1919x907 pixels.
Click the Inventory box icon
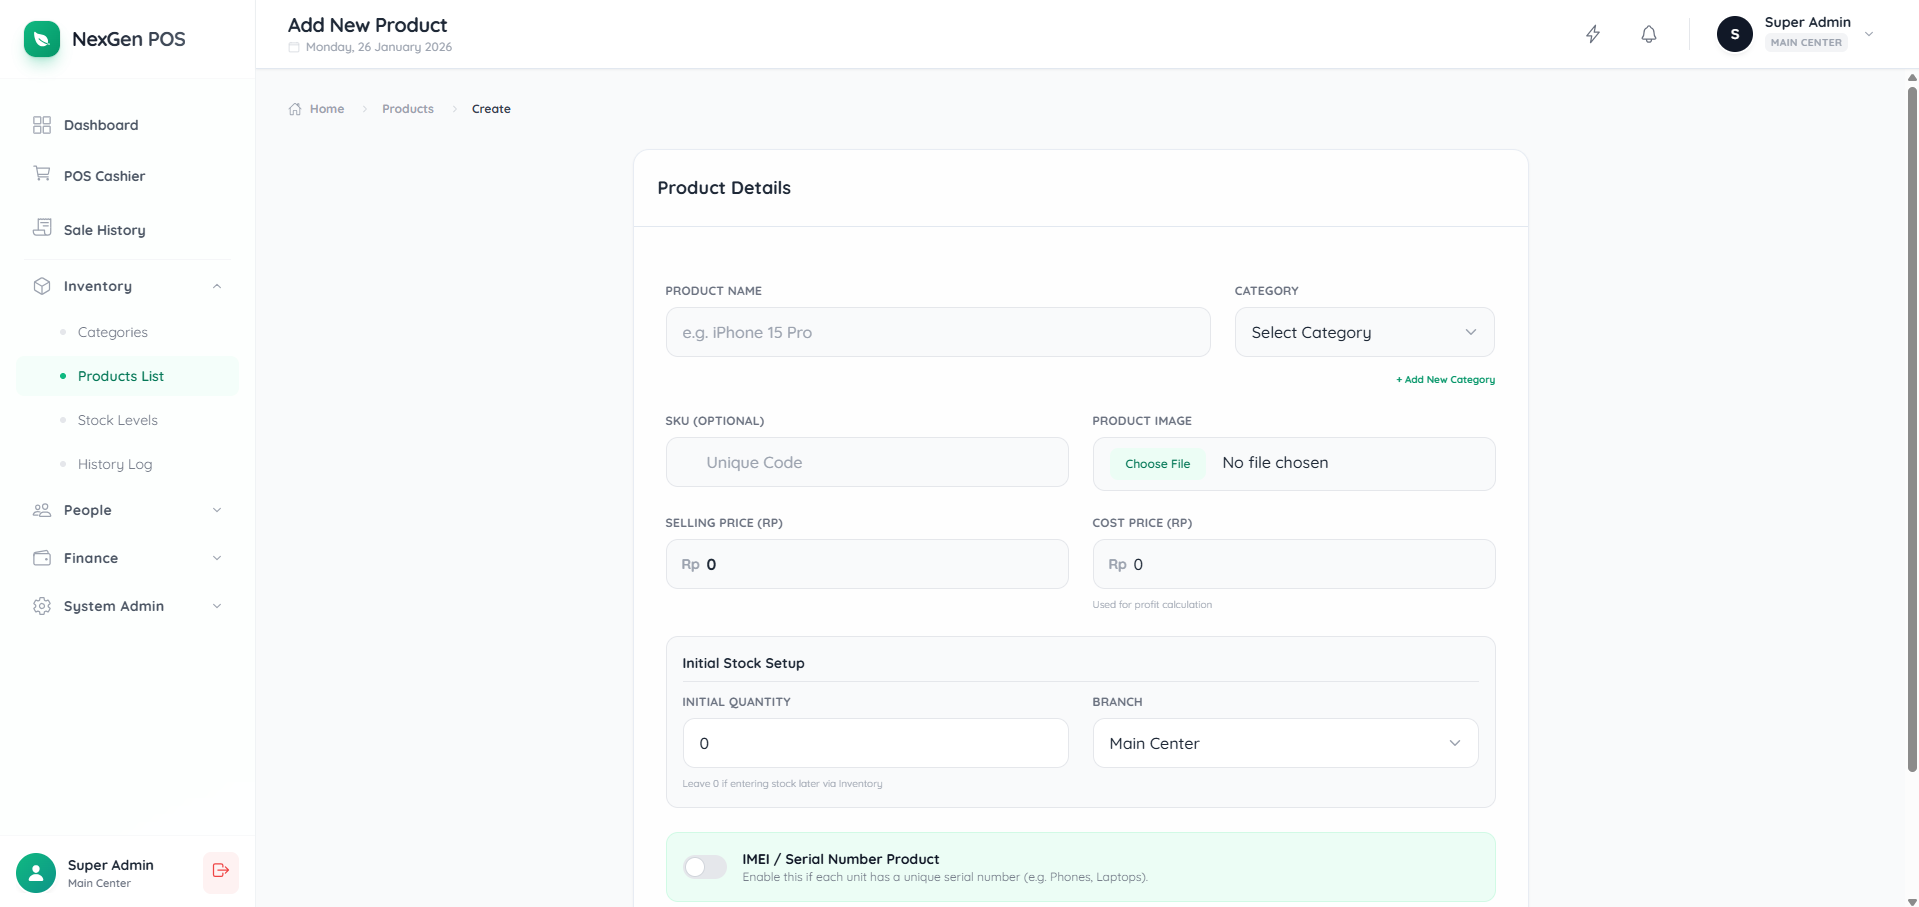pos(41,285)
